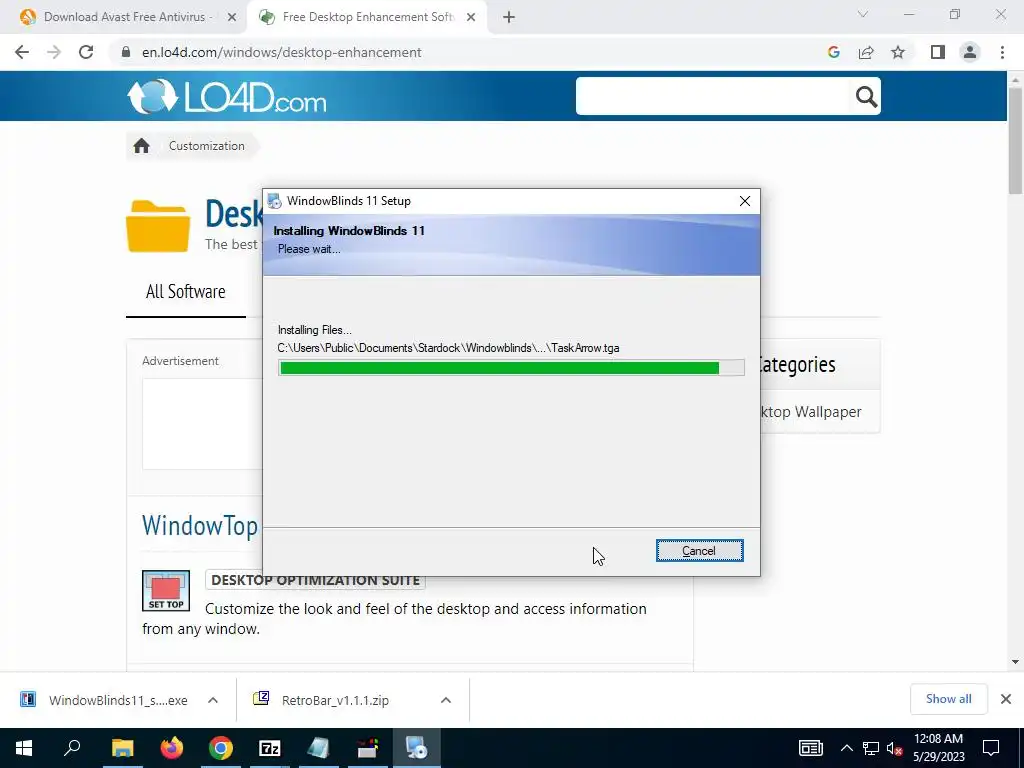
Task: Cancel the WindowBlinds 11 installation
Action: coord(699,551)
